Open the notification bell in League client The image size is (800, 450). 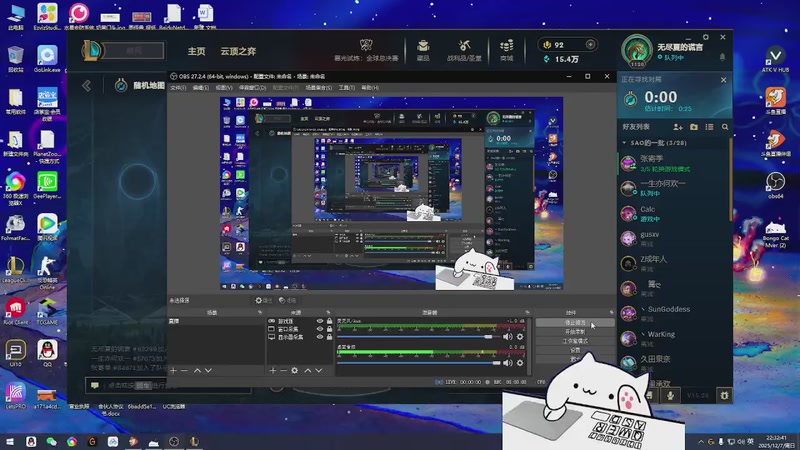click(x=722, y=57)
